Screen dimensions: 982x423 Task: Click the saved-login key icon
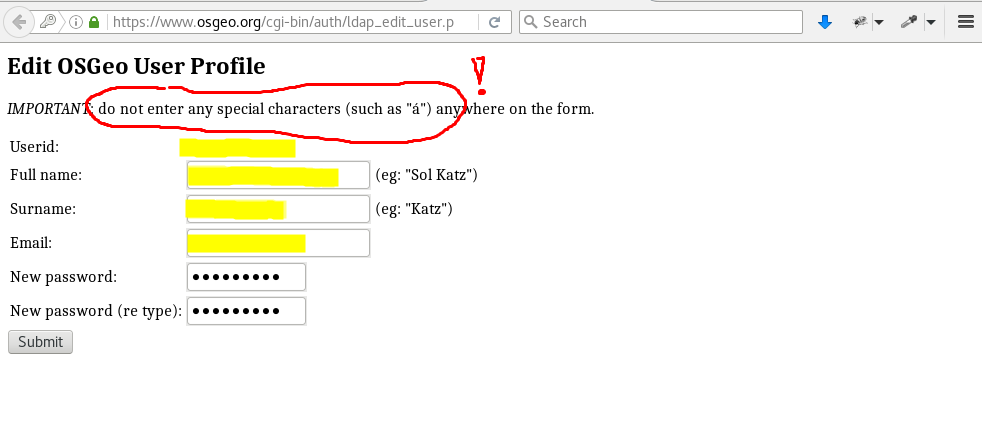click(50, 22)
